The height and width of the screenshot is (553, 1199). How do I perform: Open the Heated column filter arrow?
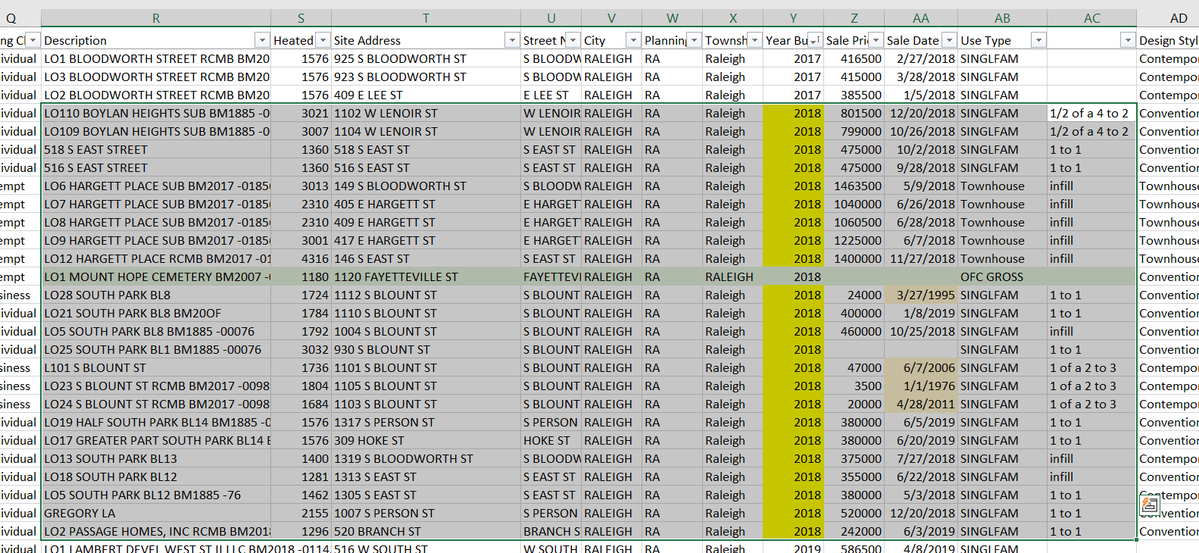[323, 40]
